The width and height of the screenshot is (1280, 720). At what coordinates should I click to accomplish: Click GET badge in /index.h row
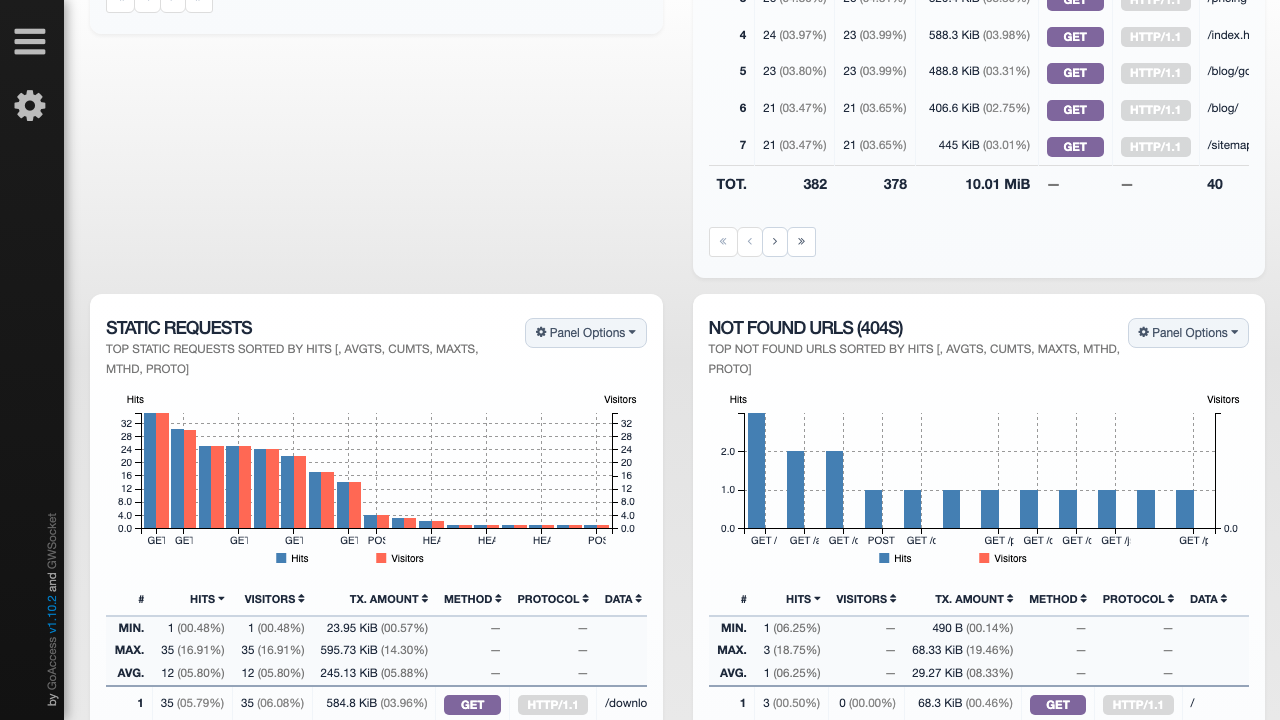pyautogui.click(x=1075, y=36)
